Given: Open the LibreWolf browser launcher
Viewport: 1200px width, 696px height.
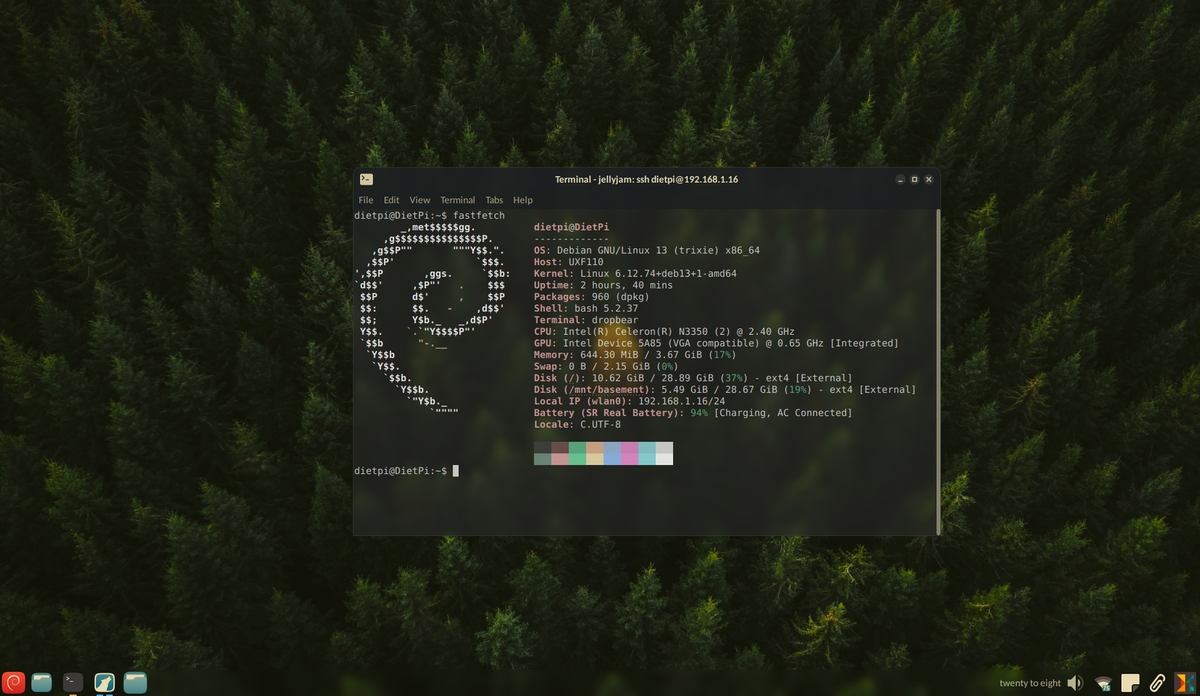Looking at the screenshot, I should 103,682.
